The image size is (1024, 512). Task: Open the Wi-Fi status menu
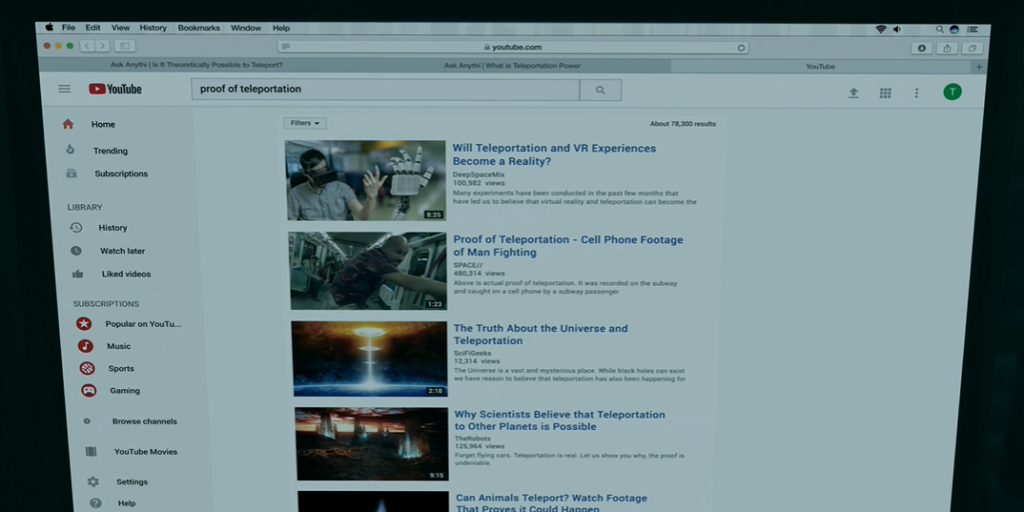[881, 29]
